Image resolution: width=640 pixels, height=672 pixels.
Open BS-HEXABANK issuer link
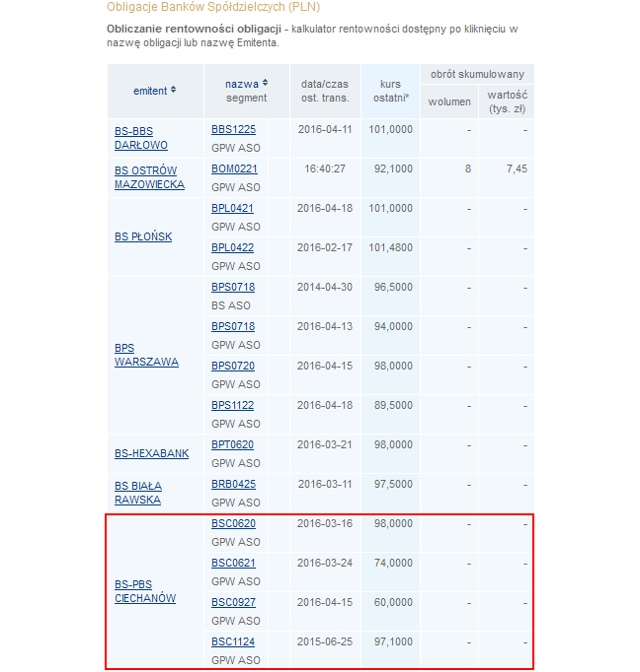coord(151,453)
